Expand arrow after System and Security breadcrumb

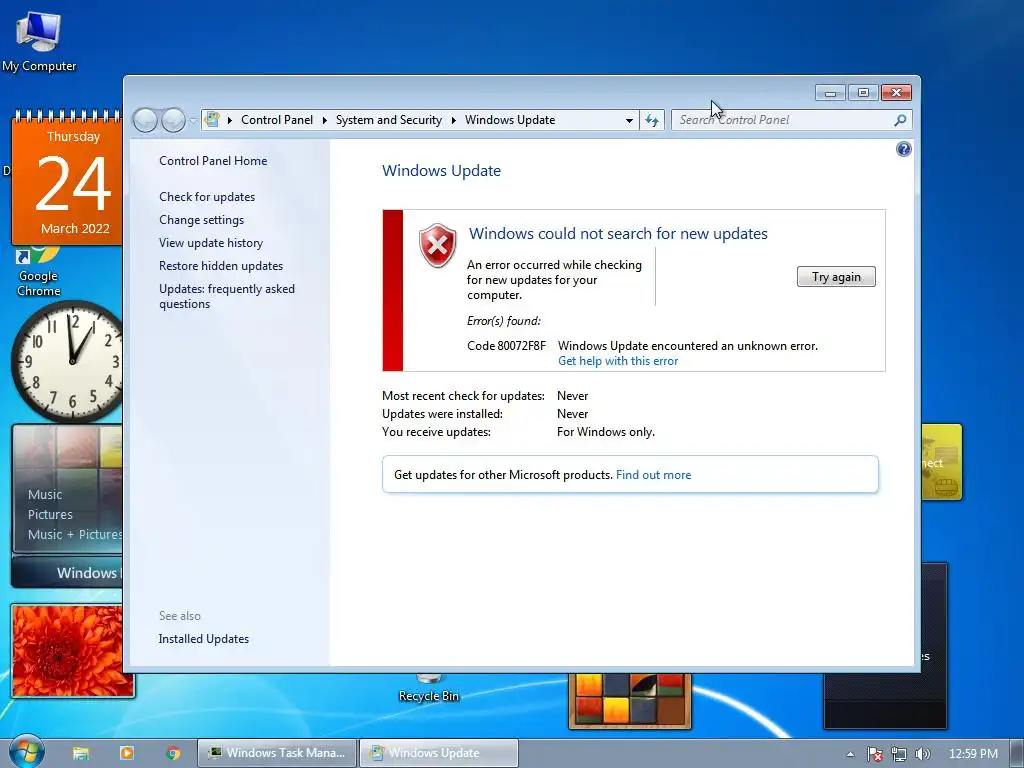[x=453, y=120]
